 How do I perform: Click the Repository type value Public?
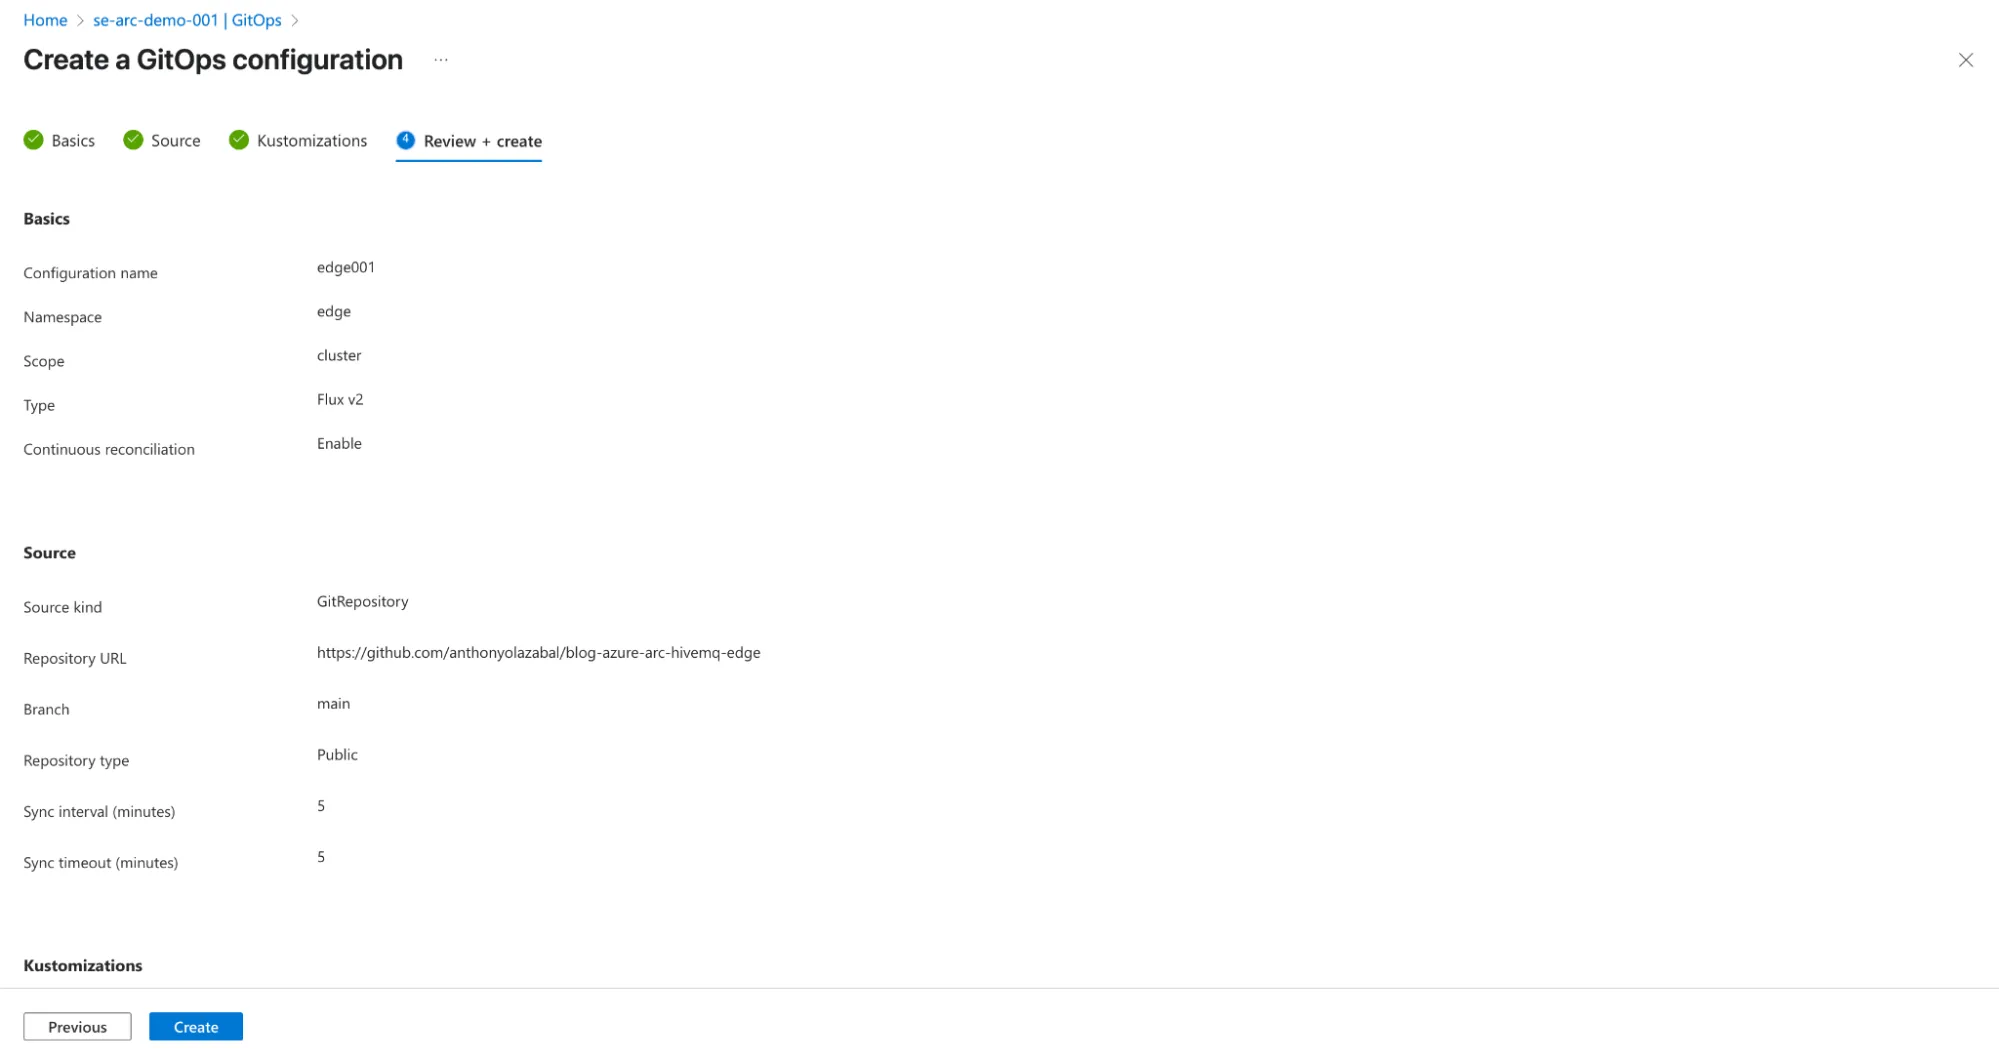337,754
